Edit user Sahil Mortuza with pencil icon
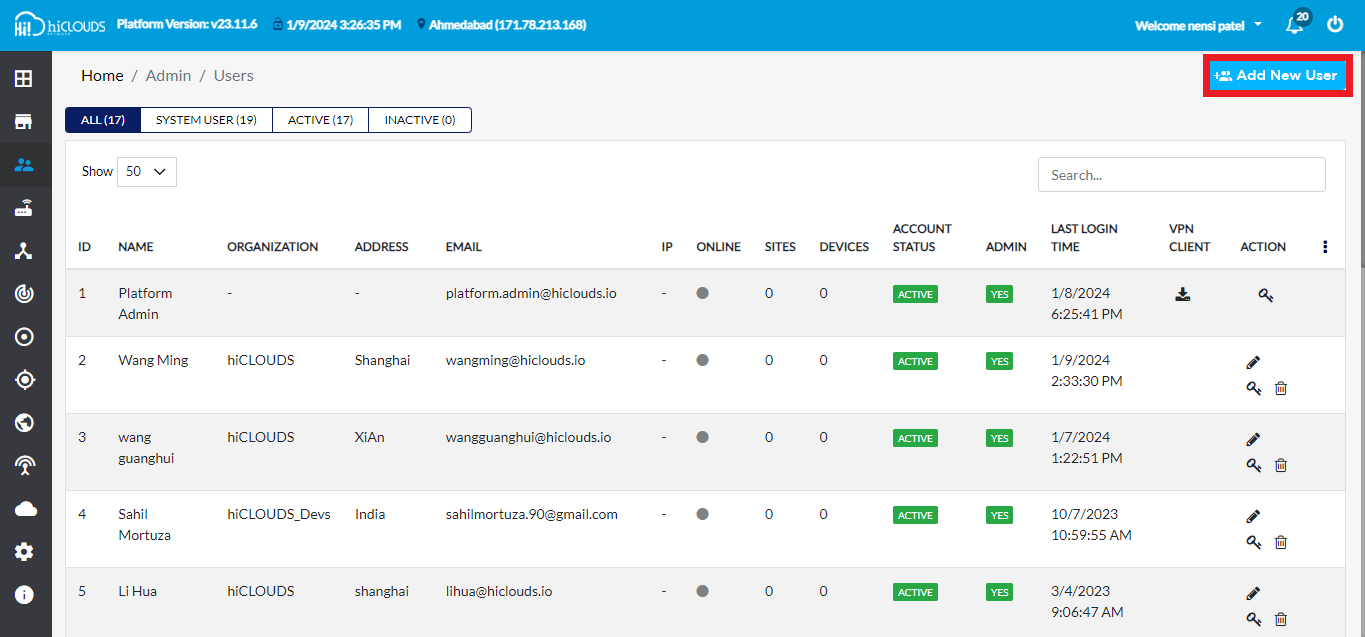This screenshot has width=1365, height=637. [1253, 516]
